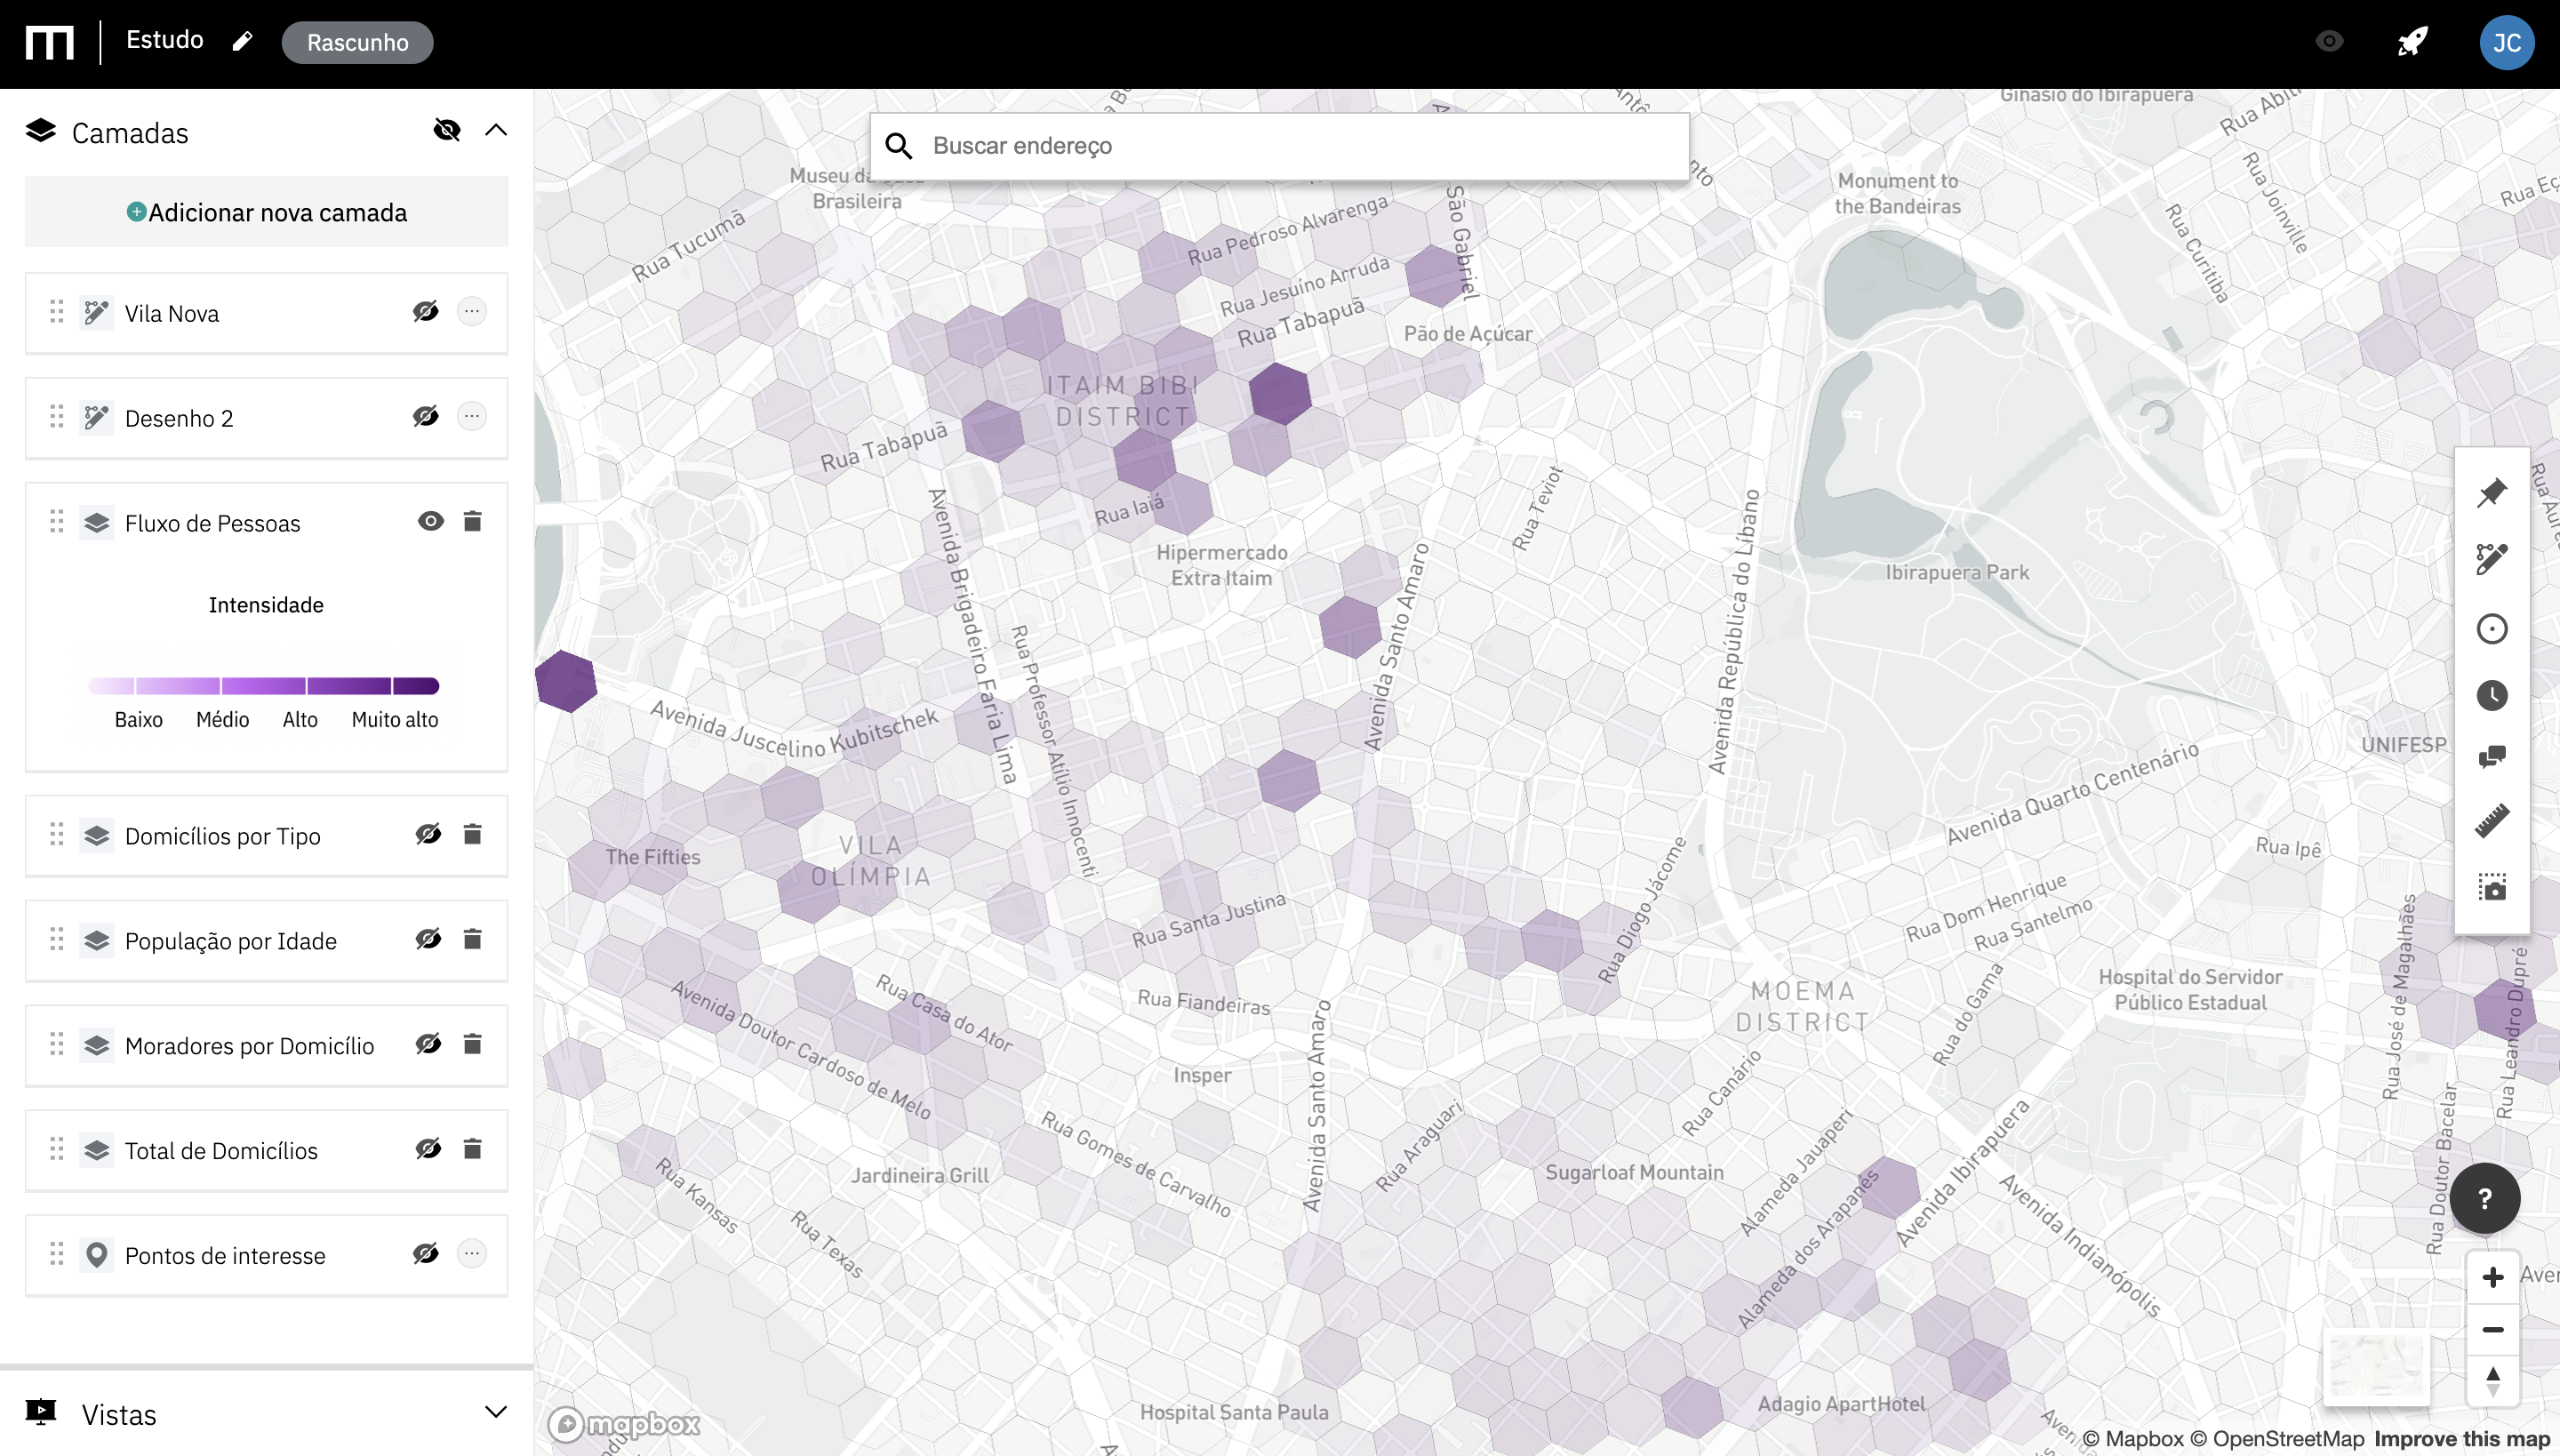The width and height of the screenshot is (2560, 1456).
Task: Open Desenho 2 more options menu
Action: pyautogui.click(x=472, y=416)
